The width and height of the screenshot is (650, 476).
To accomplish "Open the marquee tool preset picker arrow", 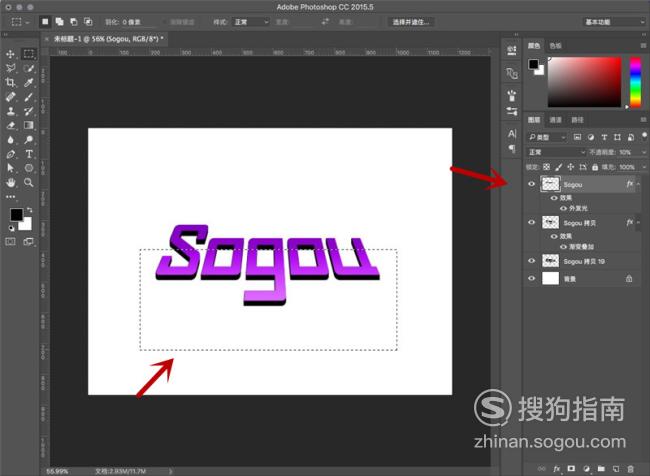I will [27, 22].
